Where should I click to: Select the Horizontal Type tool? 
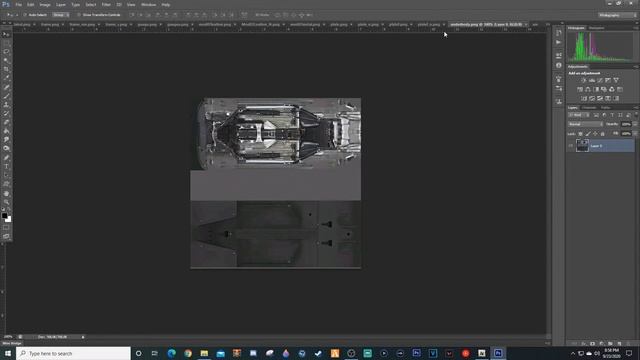pos(6,167)
